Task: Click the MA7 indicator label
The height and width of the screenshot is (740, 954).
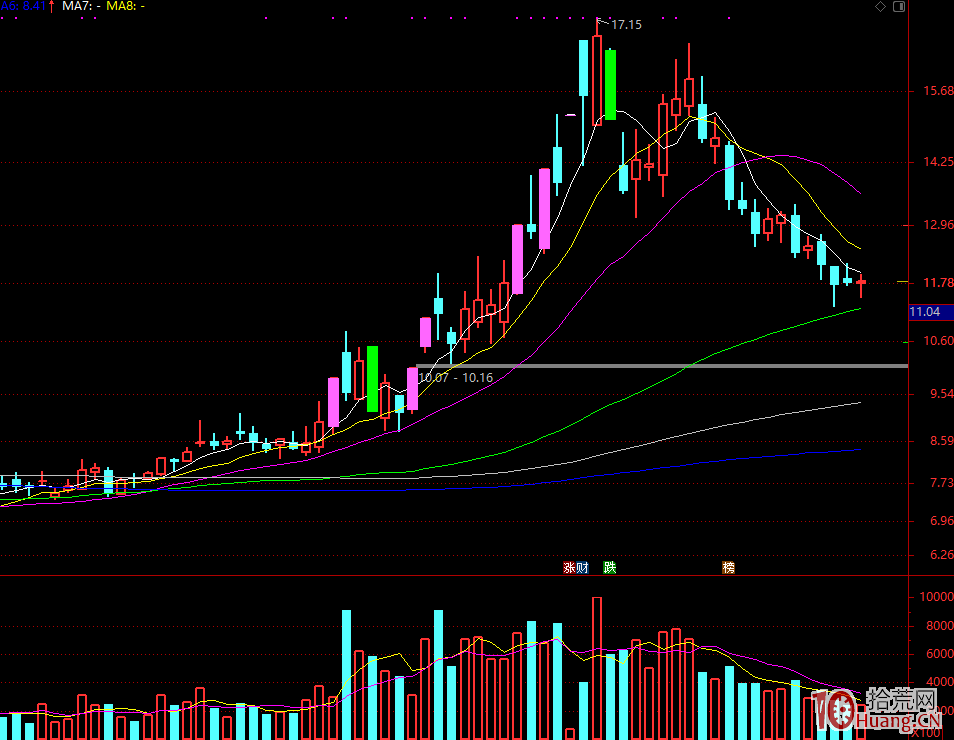Action: click(x=81, y=6)
